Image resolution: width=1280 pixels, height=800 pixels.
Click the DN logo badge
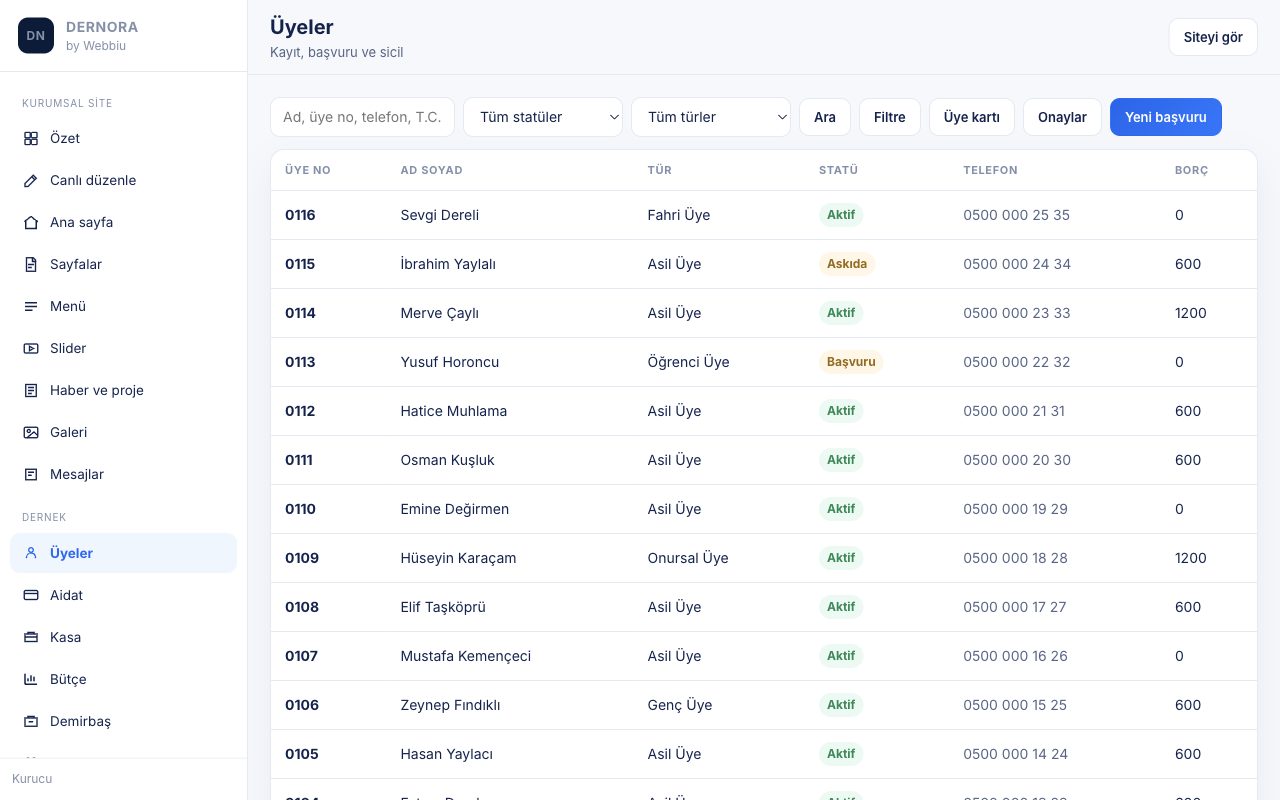pyautogui.click(x=36, y=36)
